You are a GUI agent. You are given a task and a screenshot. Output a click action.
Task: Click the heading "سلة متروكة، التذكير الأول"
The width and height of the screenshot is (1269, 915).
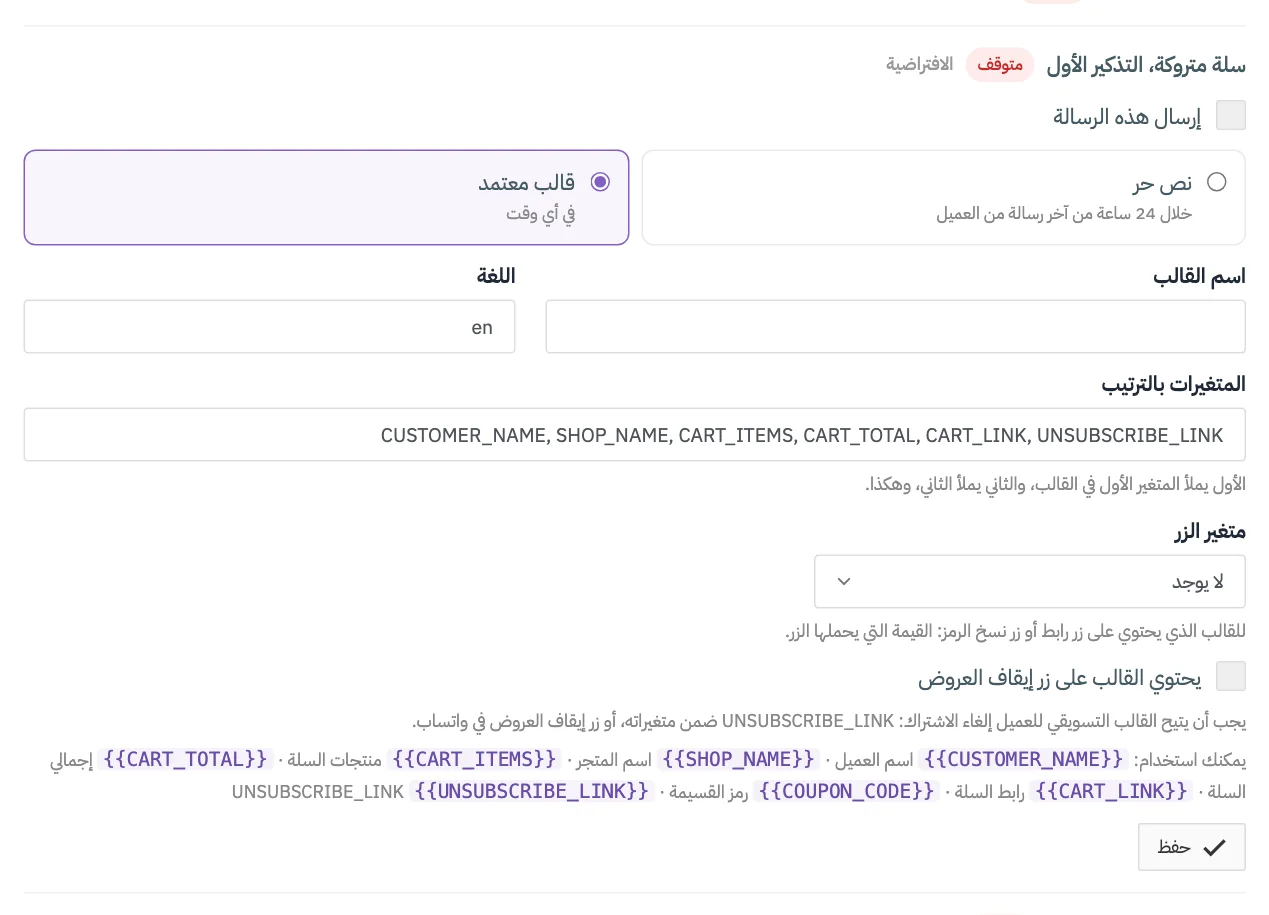click(x=1146, y=65)
